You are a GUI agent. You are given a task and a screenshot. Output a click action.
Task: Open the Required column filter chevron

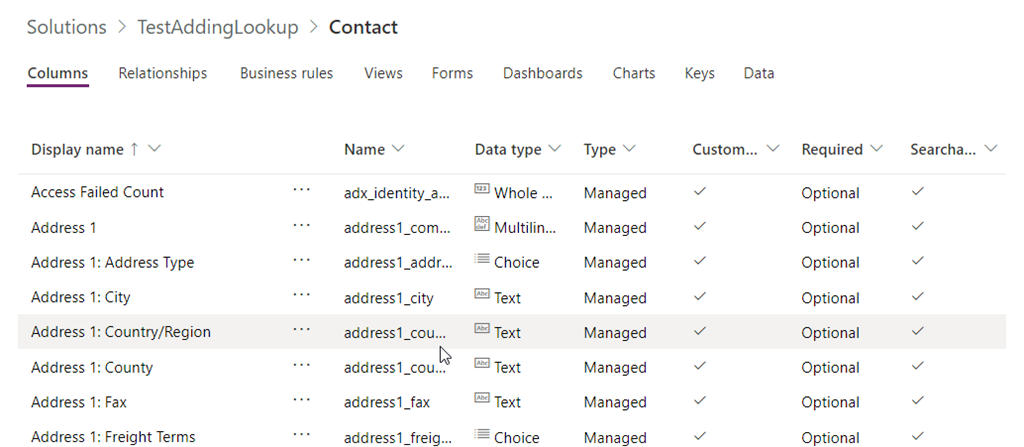tap(876, 149)
